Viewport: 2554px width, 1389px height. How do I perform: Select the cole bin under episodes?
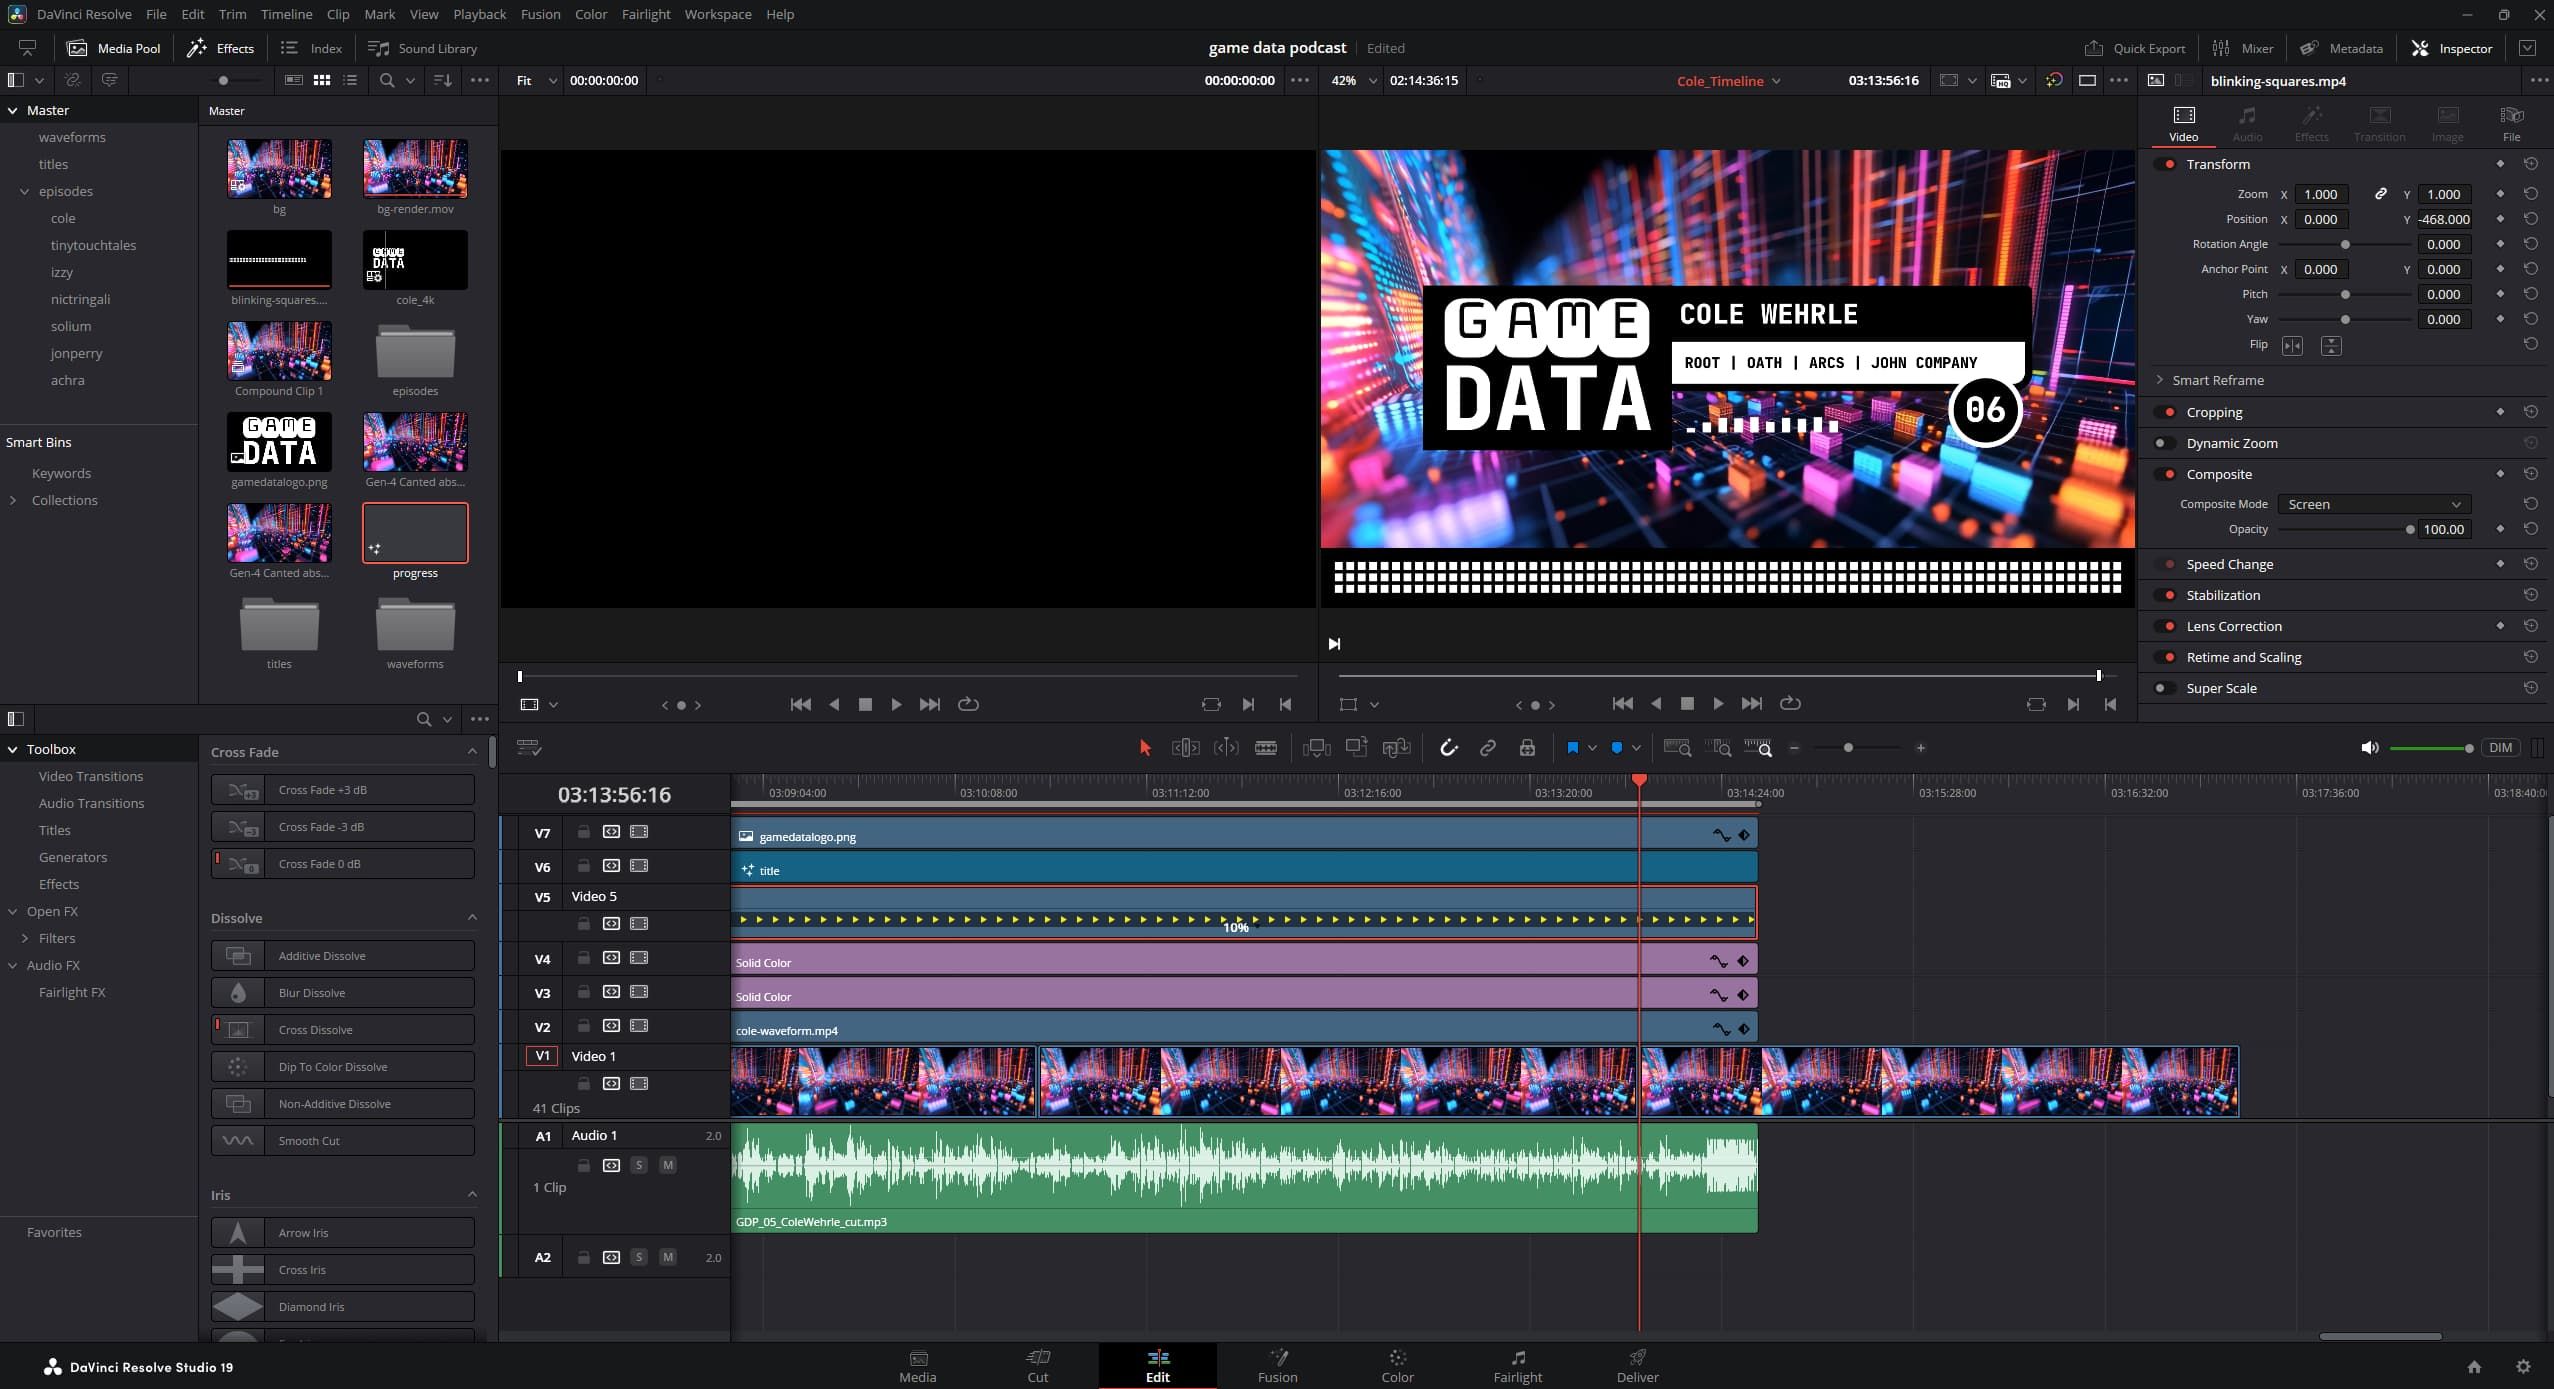63,218
